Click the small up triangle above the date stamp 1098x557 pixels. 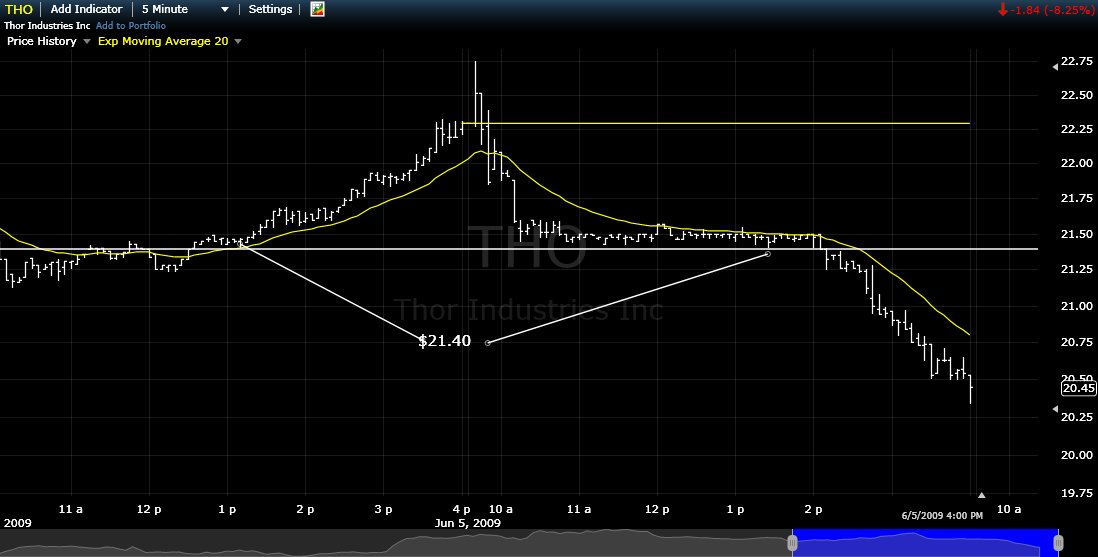(981, 495)
